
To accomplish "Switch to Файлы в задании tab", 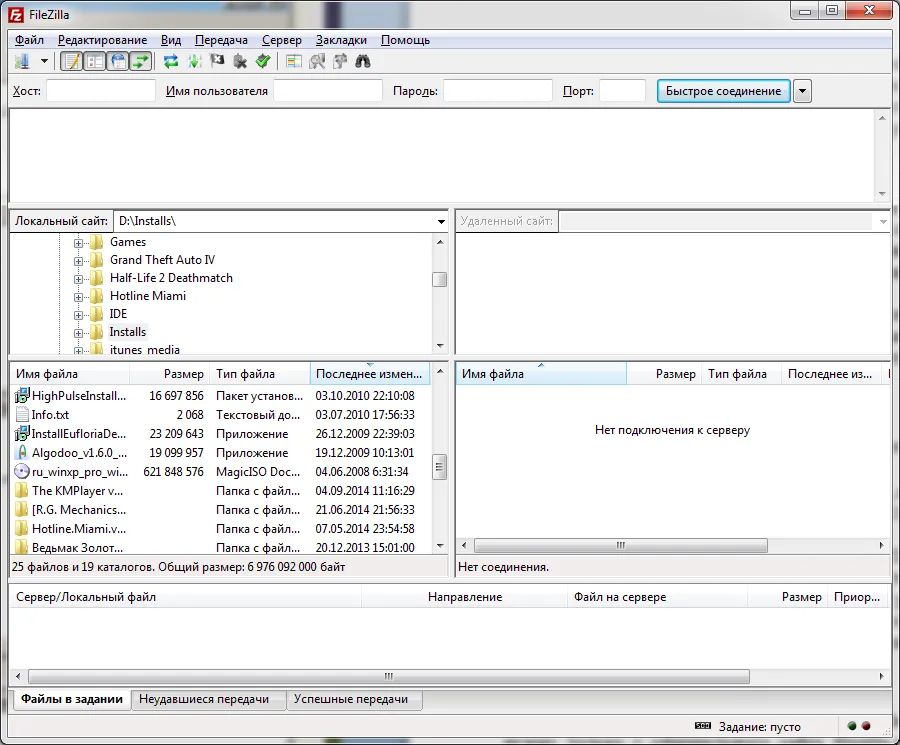I will 72,699.
